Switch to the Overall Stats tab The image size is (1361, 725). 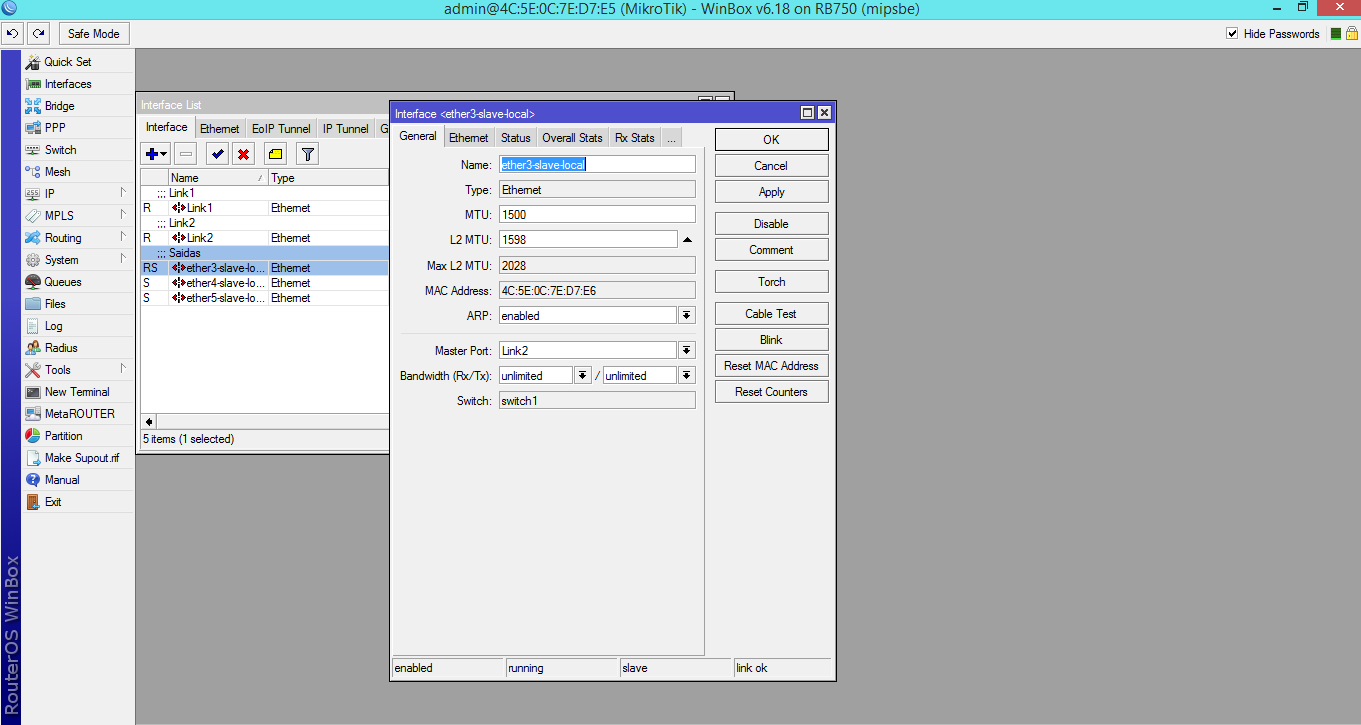(573, 138)
